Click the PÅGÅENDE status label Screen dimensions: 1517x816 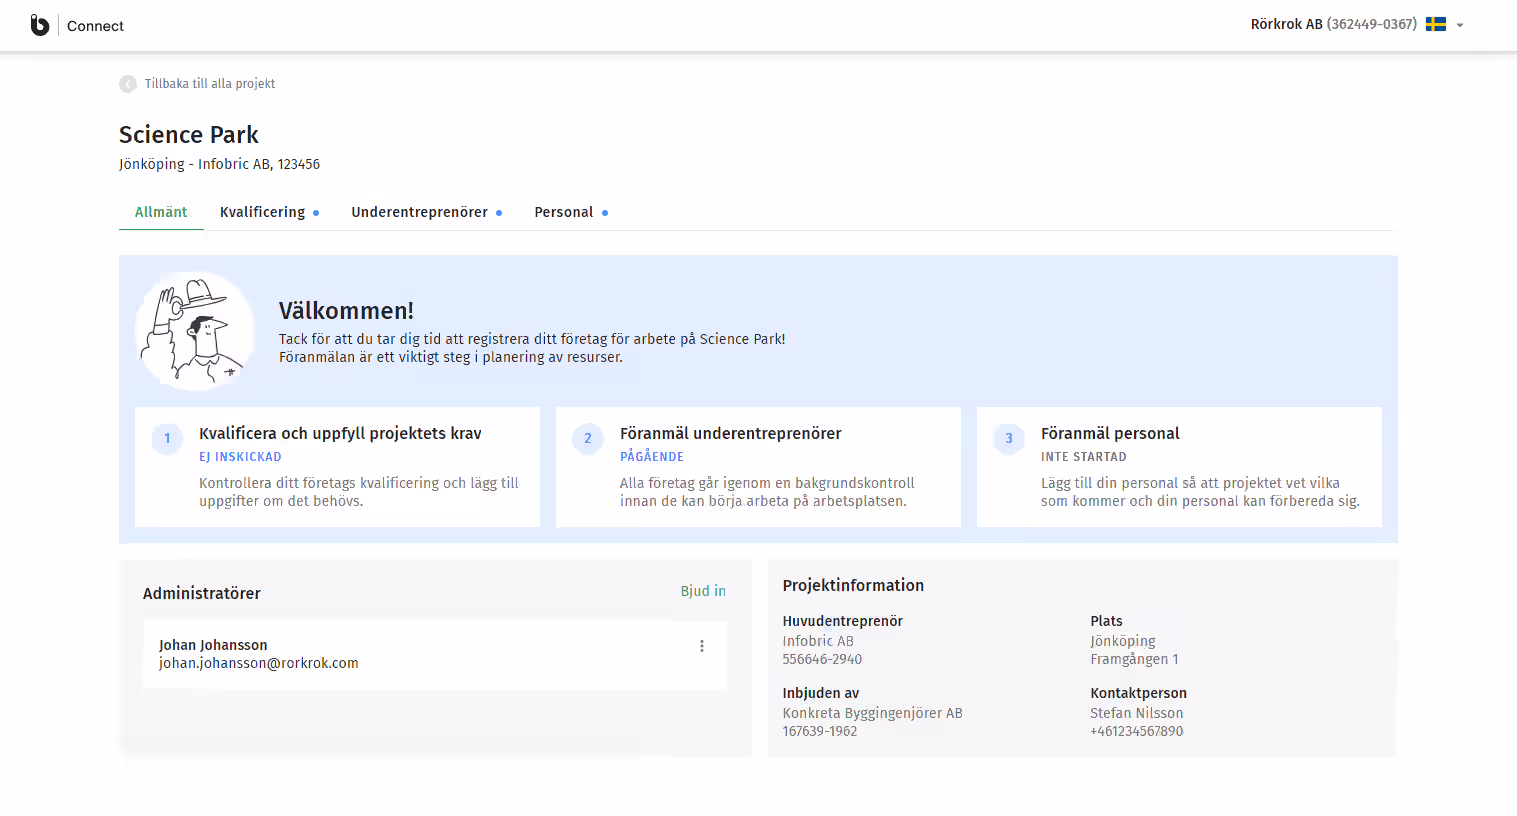(x=652, y=457)
